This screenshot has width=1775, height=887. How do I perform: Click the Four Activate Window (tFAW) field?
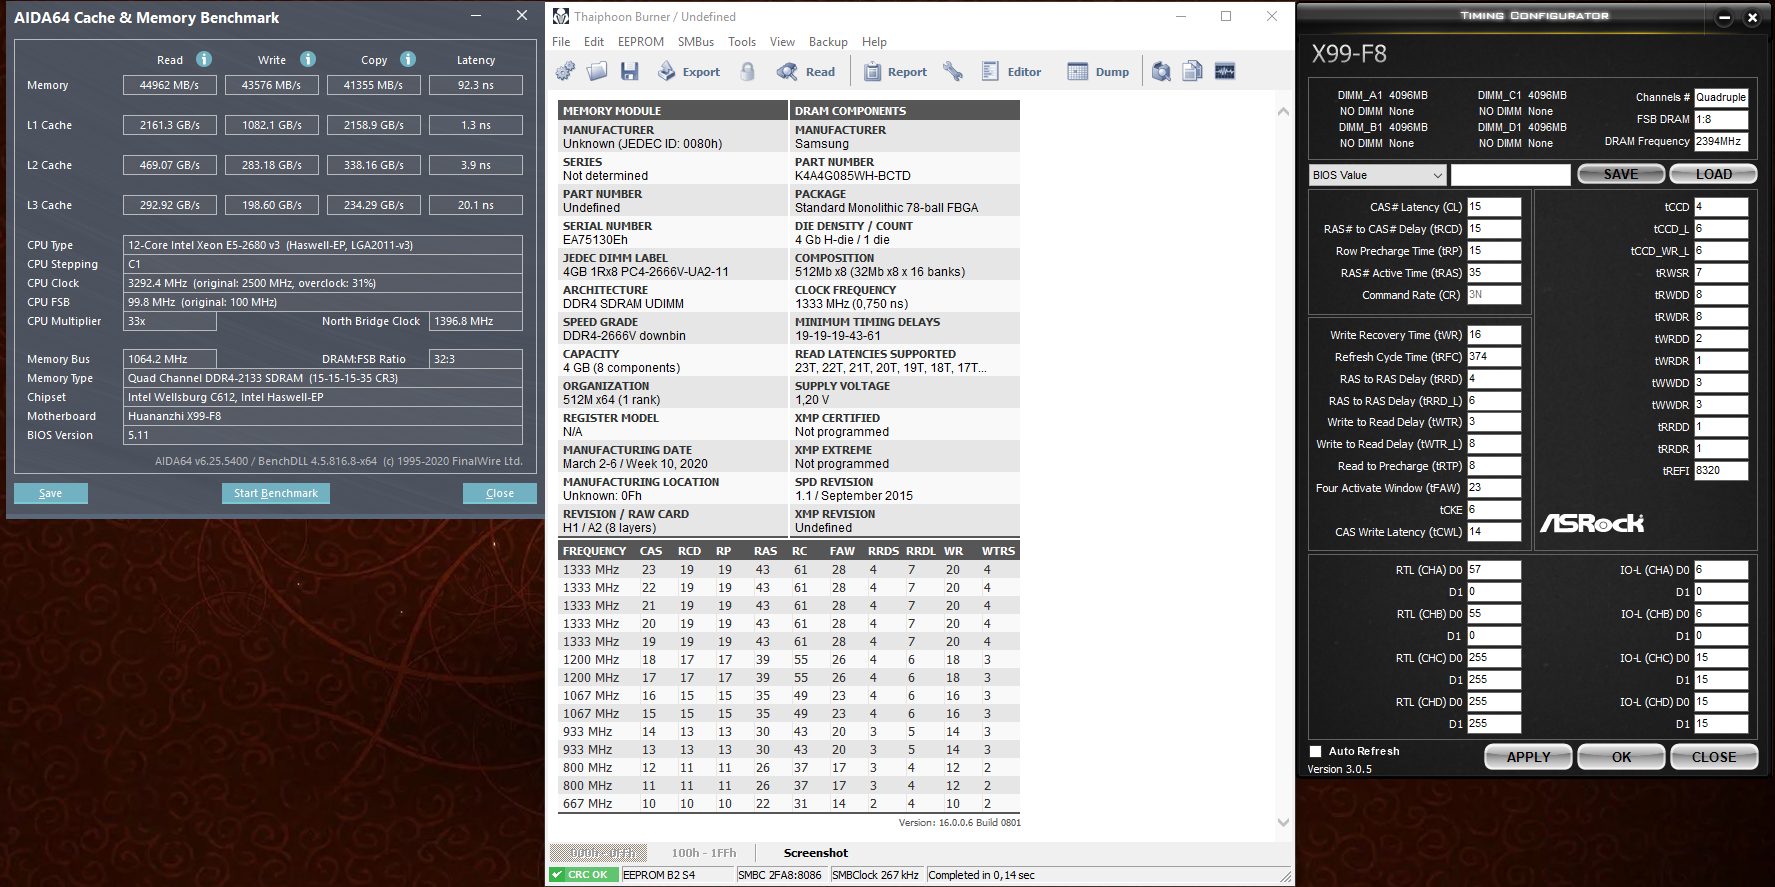[1494, 488]
